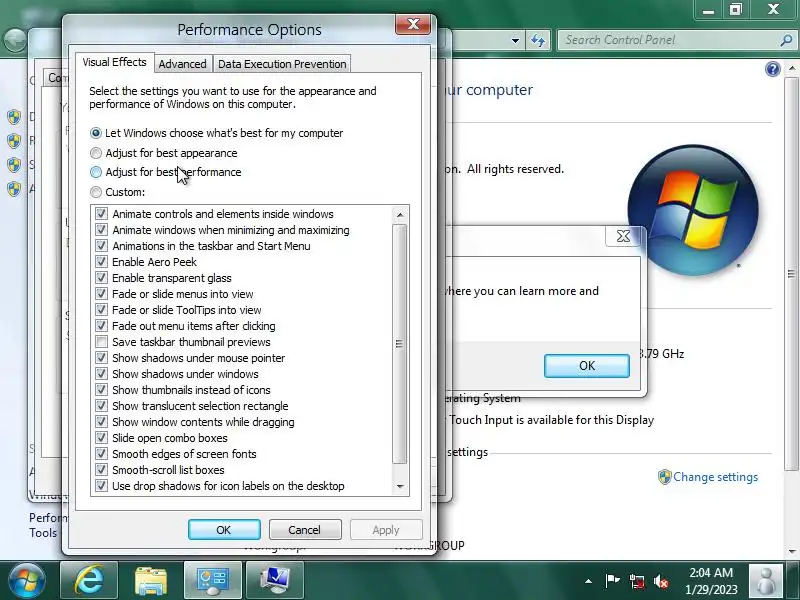This screenshot has width=800, height=600.
Task: Toggle Animations in the taskbar and Start Menu
Action: 102,246
